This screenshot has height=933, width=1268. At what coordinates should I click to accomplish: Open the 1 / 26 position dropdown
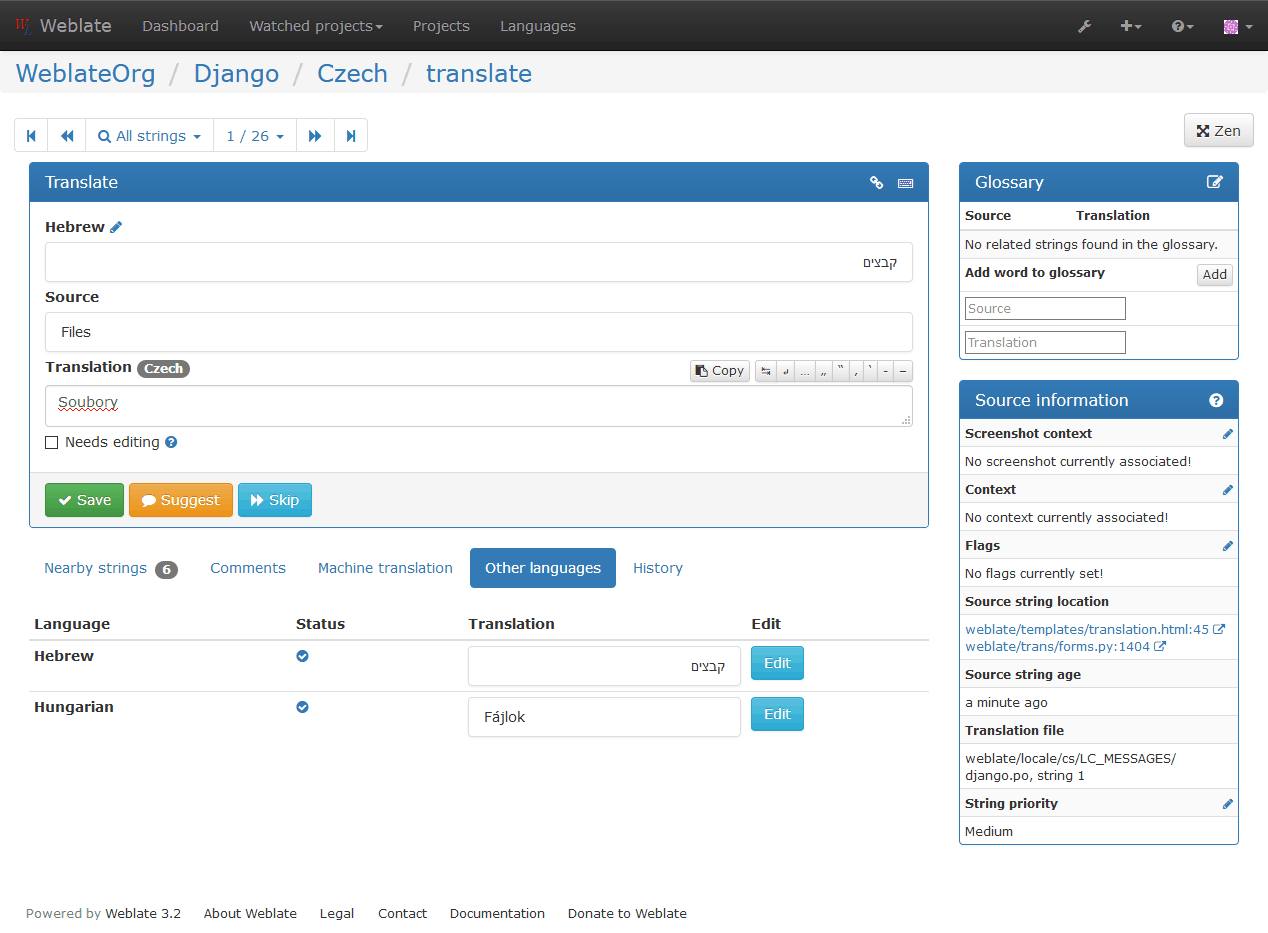[255, 135]
